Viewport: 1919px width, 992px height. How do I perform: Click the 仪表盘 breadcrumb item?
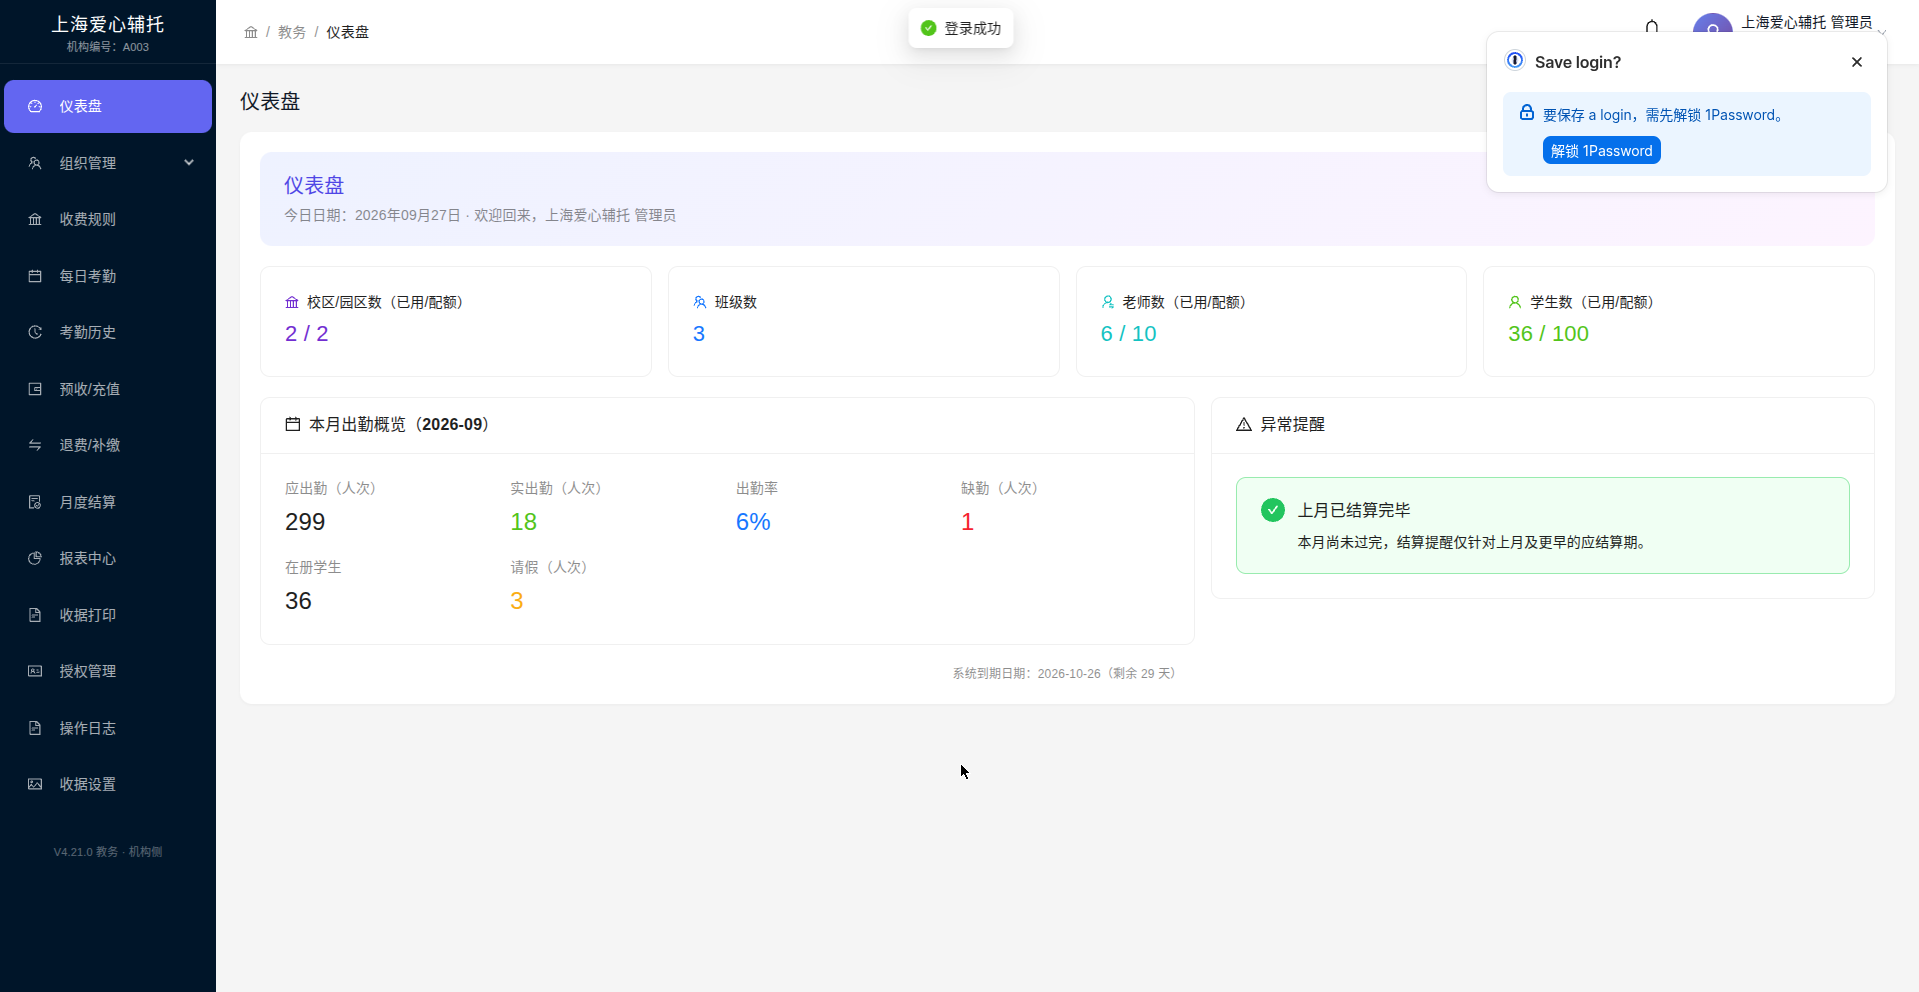[x=347, y=32]
